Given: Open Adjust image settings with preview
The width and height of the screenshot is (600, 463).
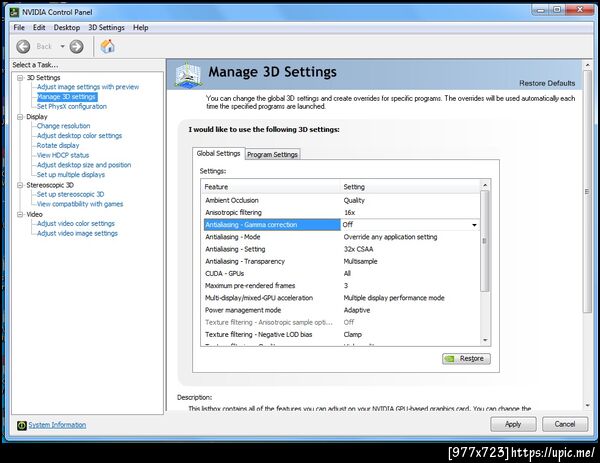Looking at the screenshot, I should point(88,87).
